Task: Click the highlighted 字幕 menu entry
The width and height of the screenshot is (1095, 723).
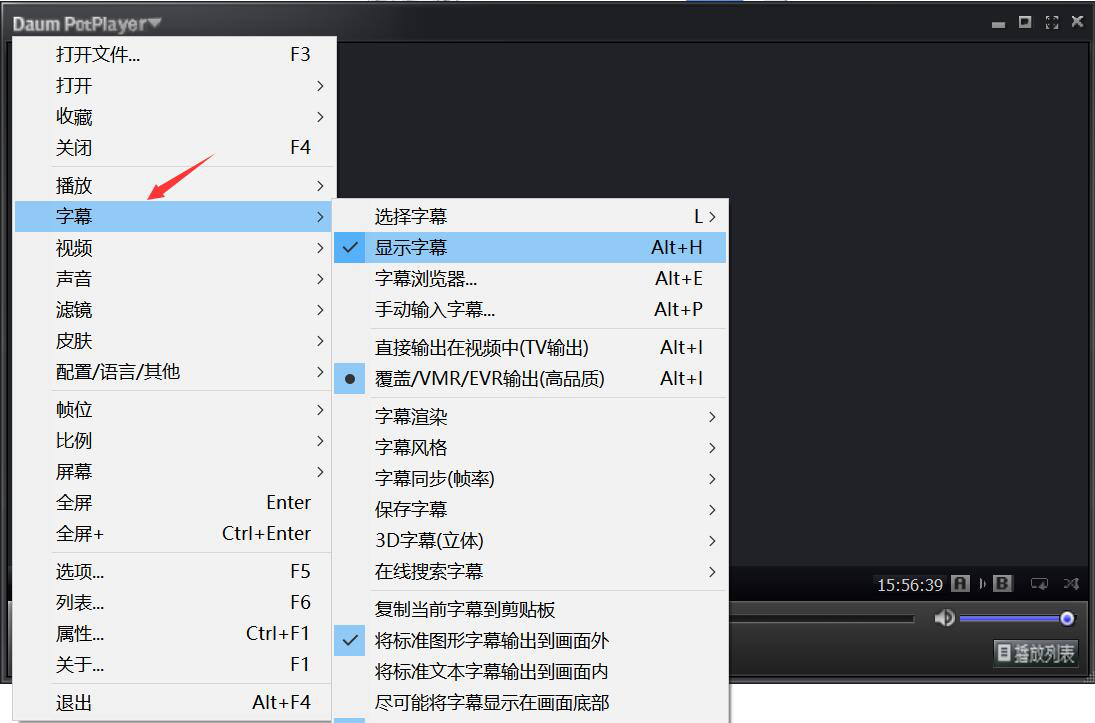Action: (x=175, y=217)
